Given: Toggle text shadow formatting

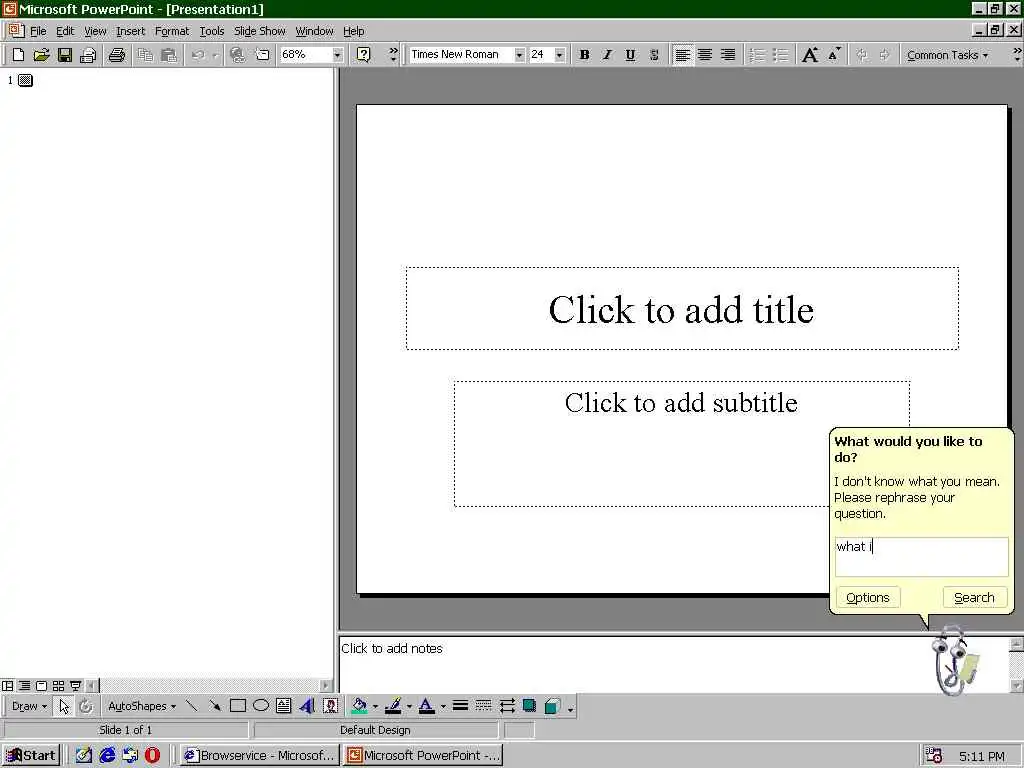Looking at the screenshot, I should click(654, 55).
